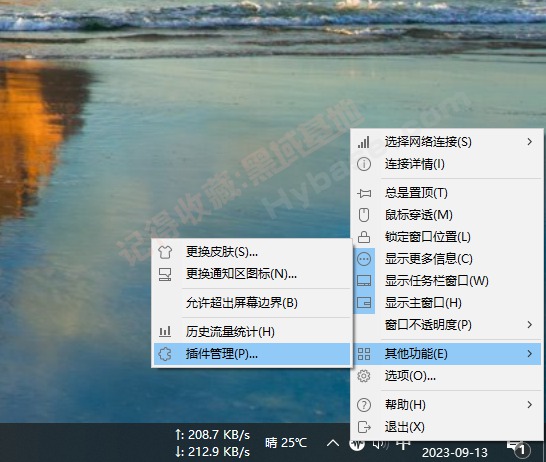The width and height of the screenshot is (546, 462).
Task: Click the 2023-09-13 taskbar date
Action: 455,453
